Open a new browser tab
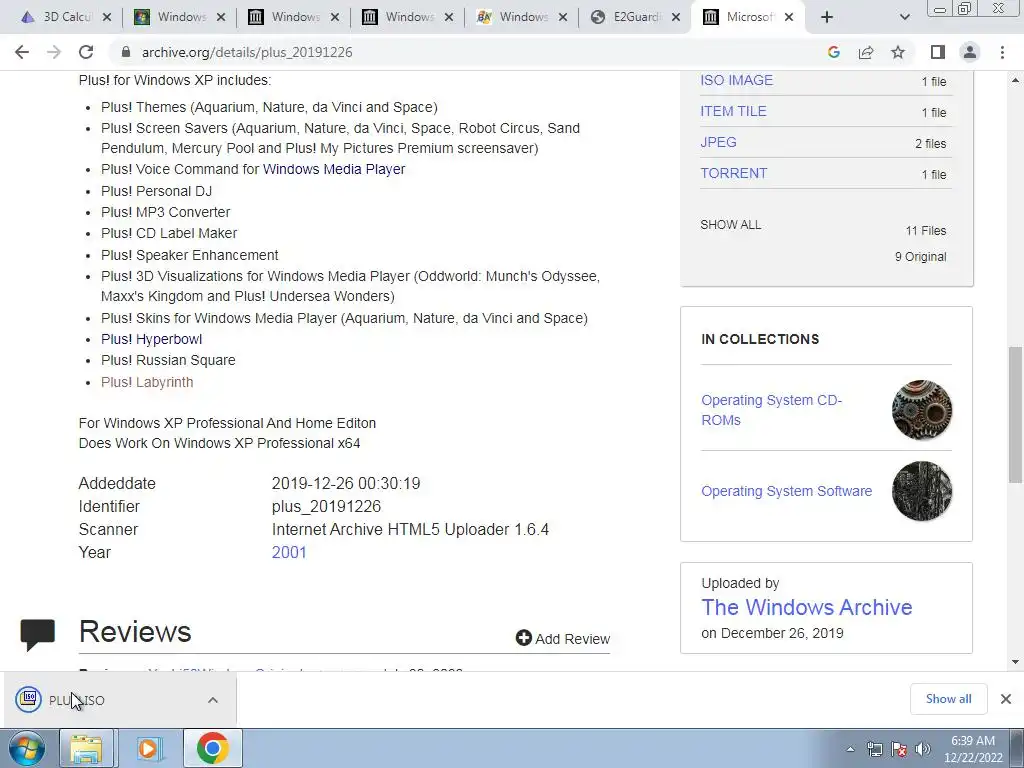The width and height of the screenshot is (1024, 768). click(x=827, y=17)
